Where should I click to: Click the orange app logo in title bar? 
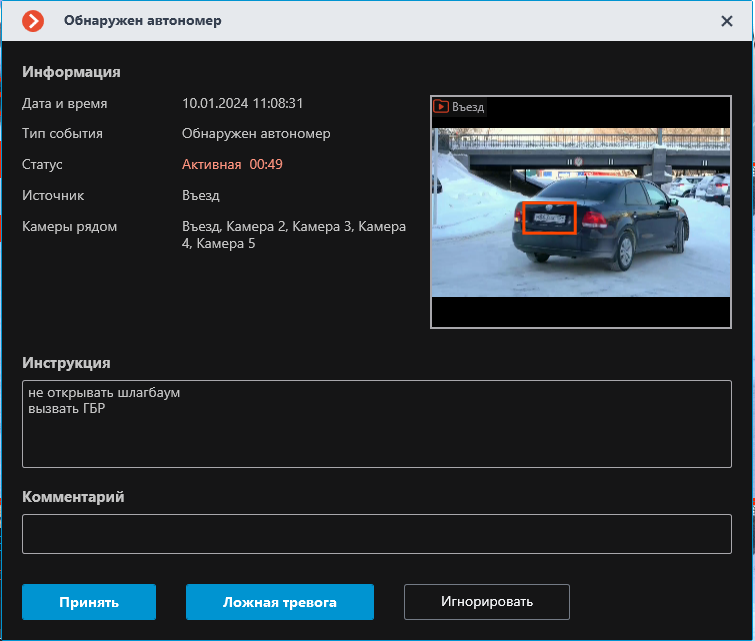pos(33,20)
